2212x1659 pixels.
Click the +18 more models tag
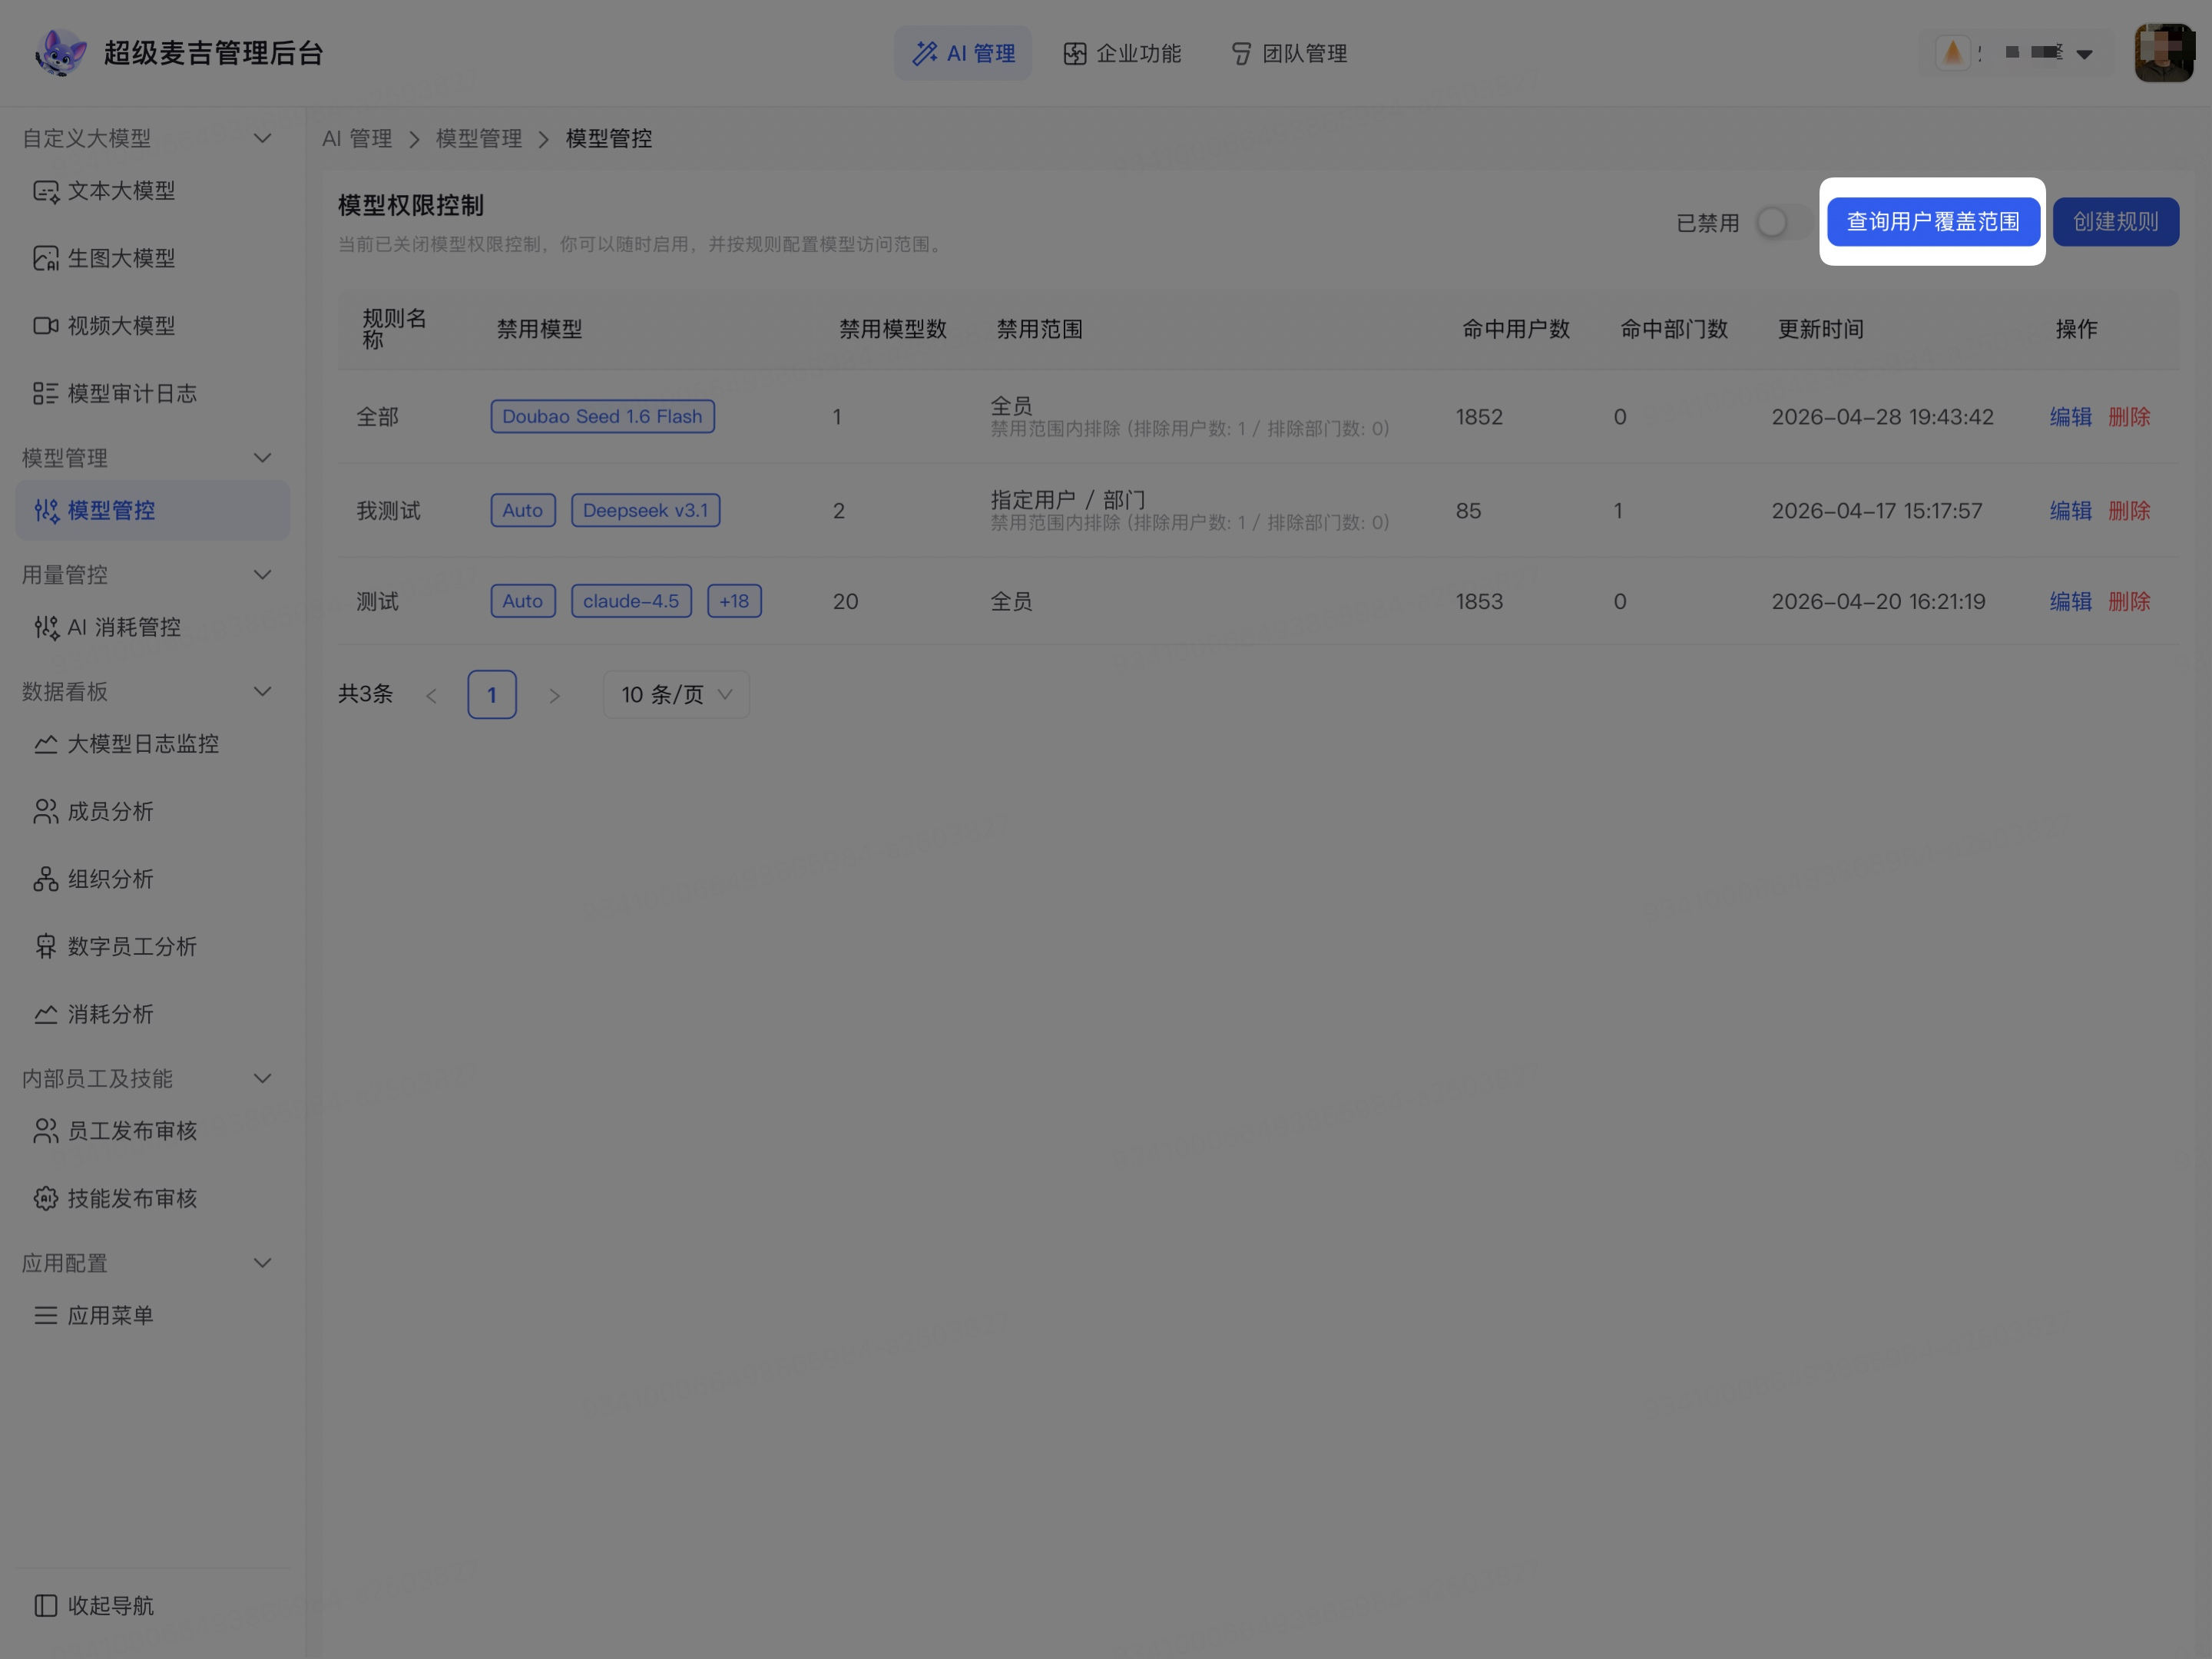tap(734, 601)
